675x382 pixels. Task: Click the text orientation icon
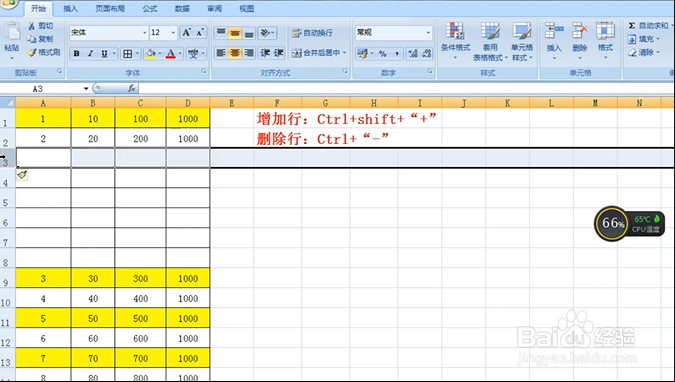point(266,33)
